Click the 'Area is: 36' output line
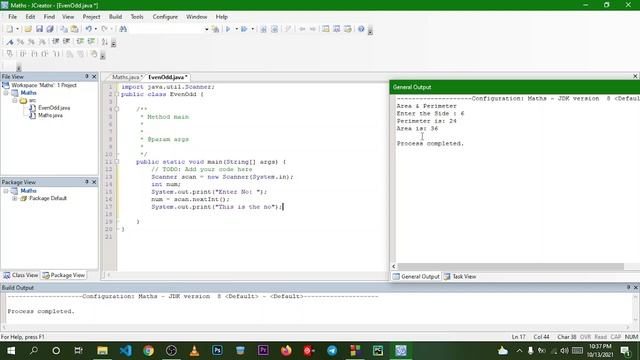 (417, 129)
